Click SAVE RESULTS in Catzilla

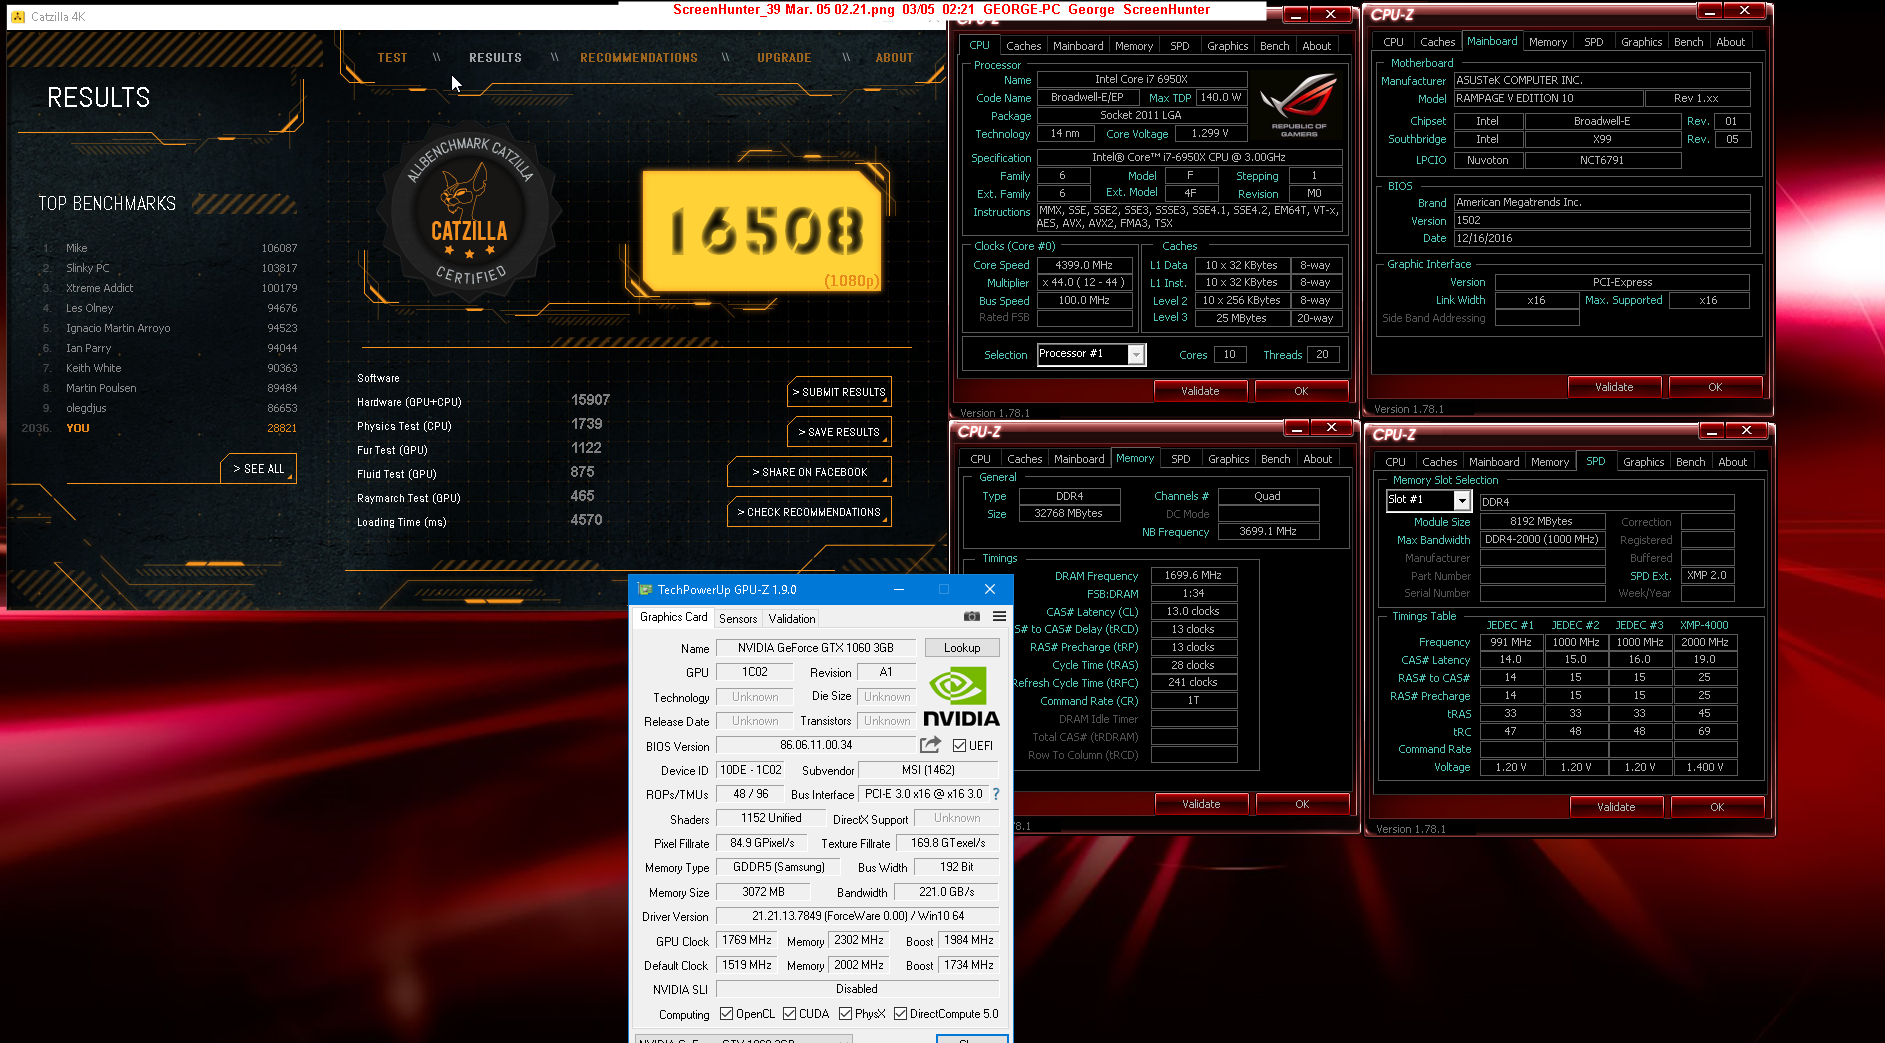pos(839,432)
